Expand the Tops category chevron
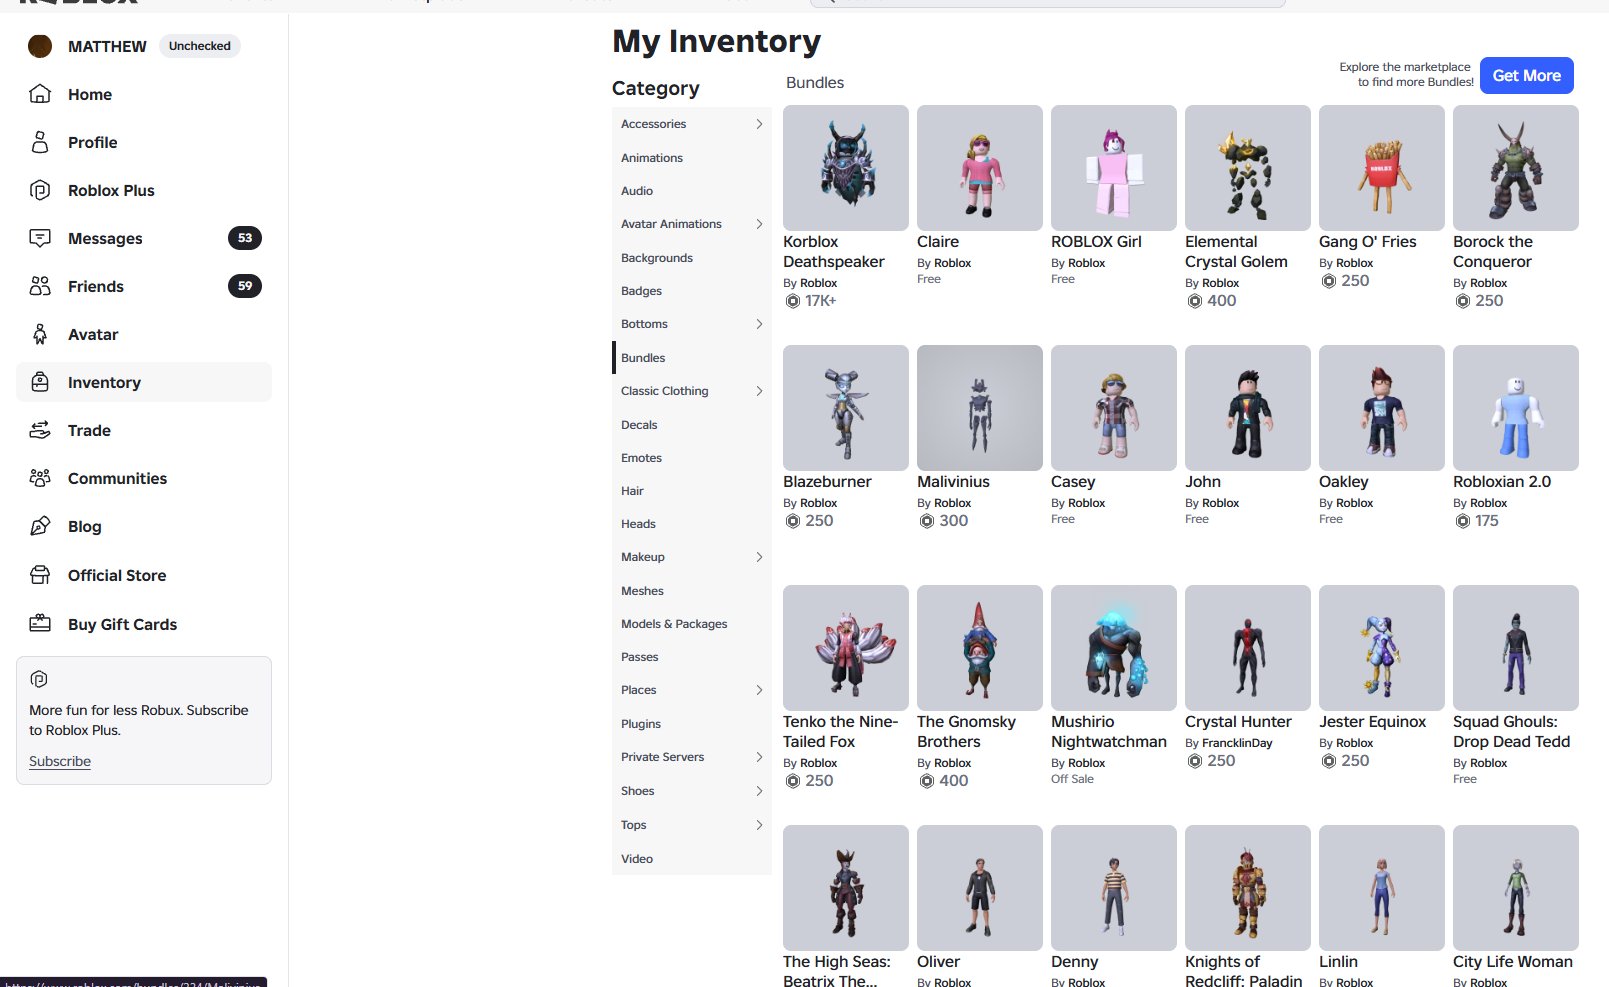1609x987 pixels. click(x=759, y=825)
